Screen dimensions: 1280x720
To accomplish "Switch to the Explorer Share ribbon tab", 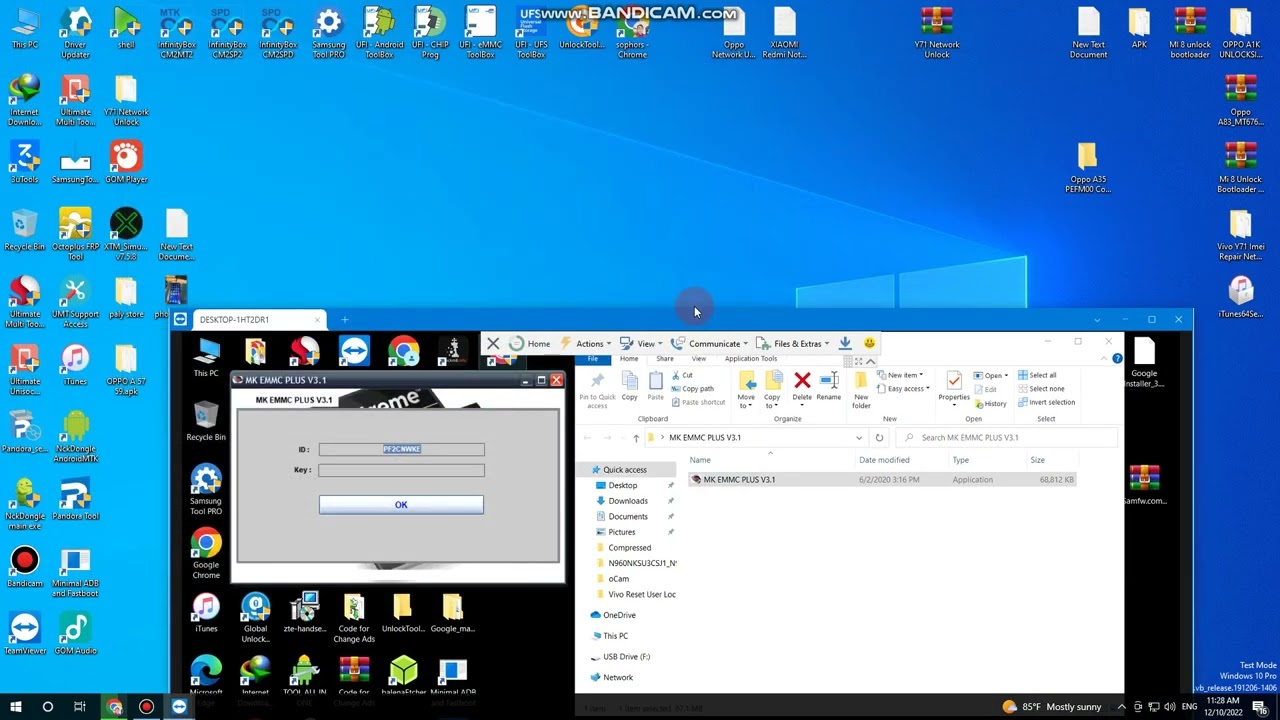I will [x=665, y=358].
